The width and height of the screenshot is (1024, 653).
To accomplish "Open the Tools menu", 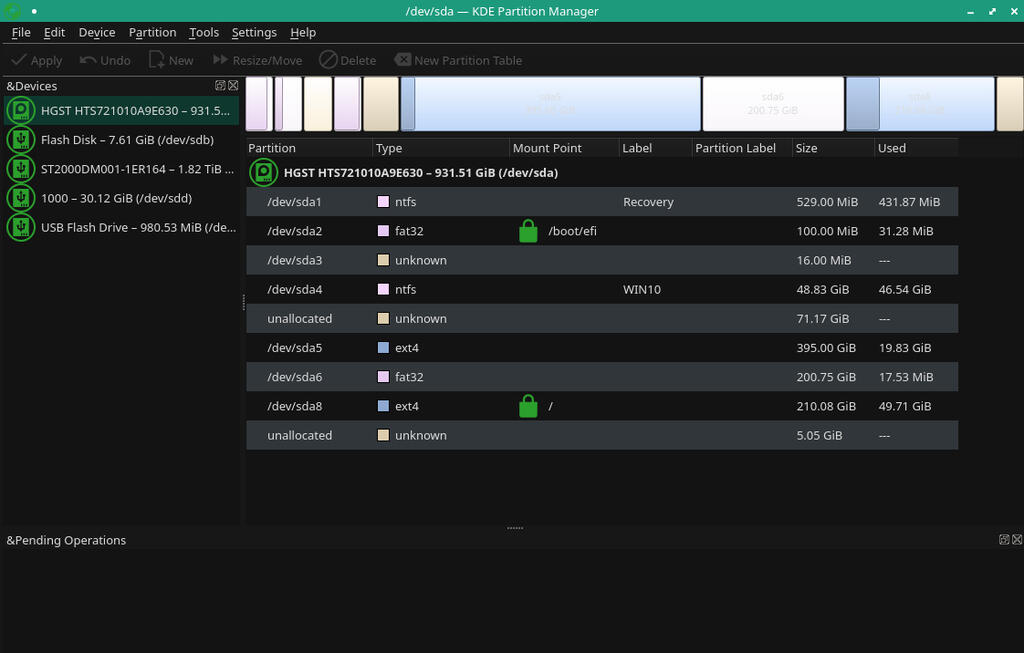I will (x=204, y=33).
